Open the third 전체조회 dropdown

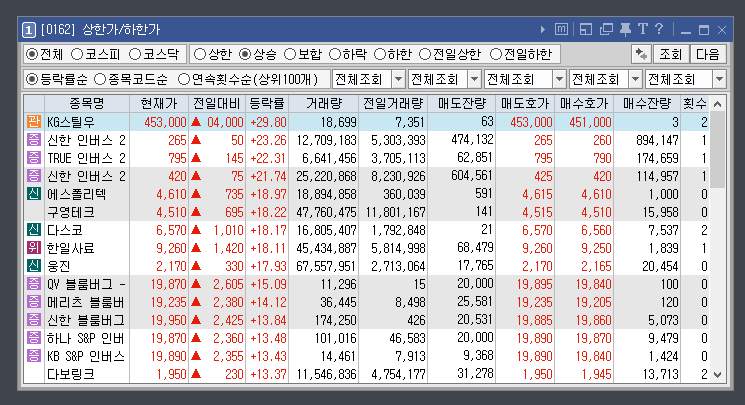(x=559, y=79)
